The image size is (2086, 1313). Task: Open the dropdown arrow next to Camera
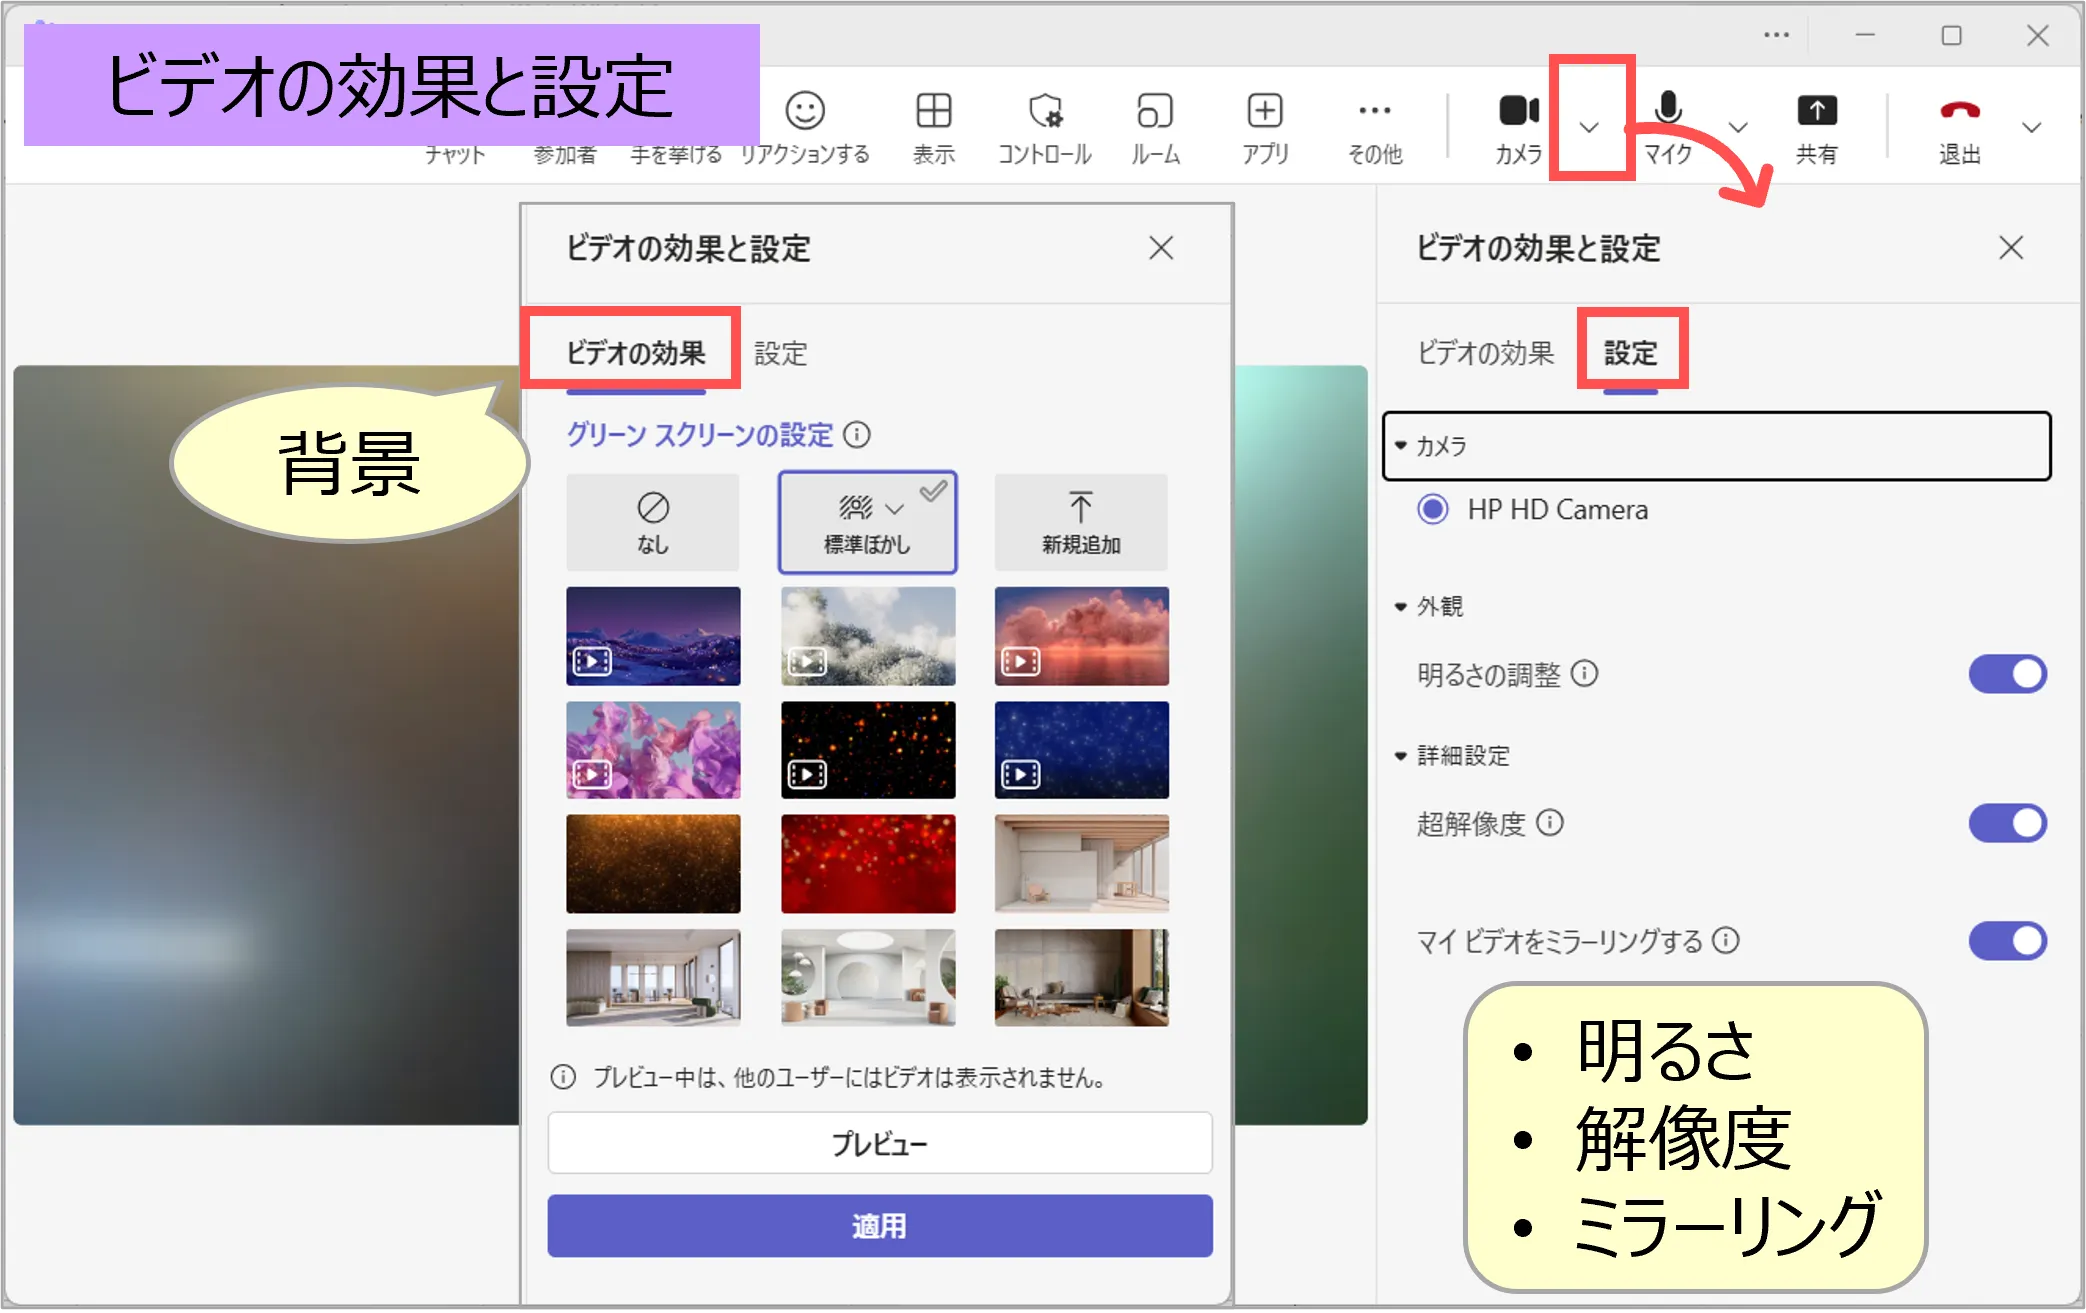tap(1589, 127)
